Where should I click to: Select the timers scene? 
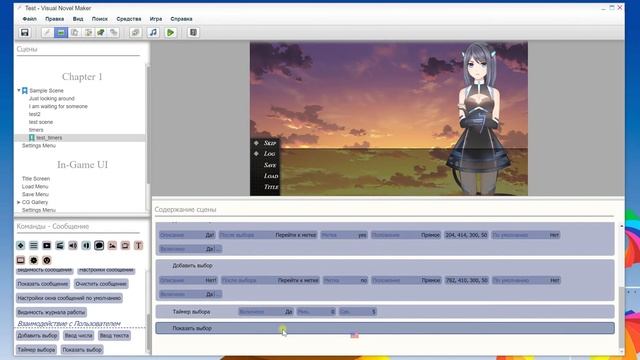tap(36, 130)
